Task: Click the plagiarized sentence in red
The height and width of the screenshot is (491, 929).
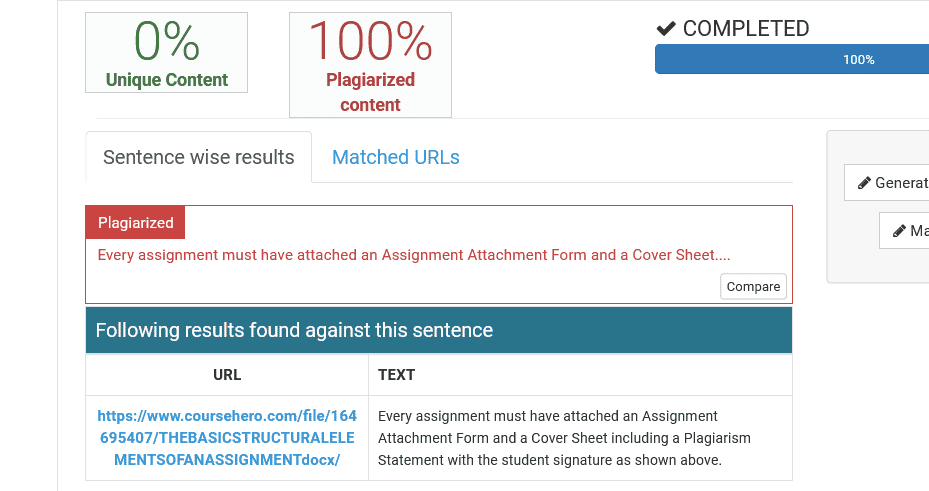Action: click(x=414, y=255)
